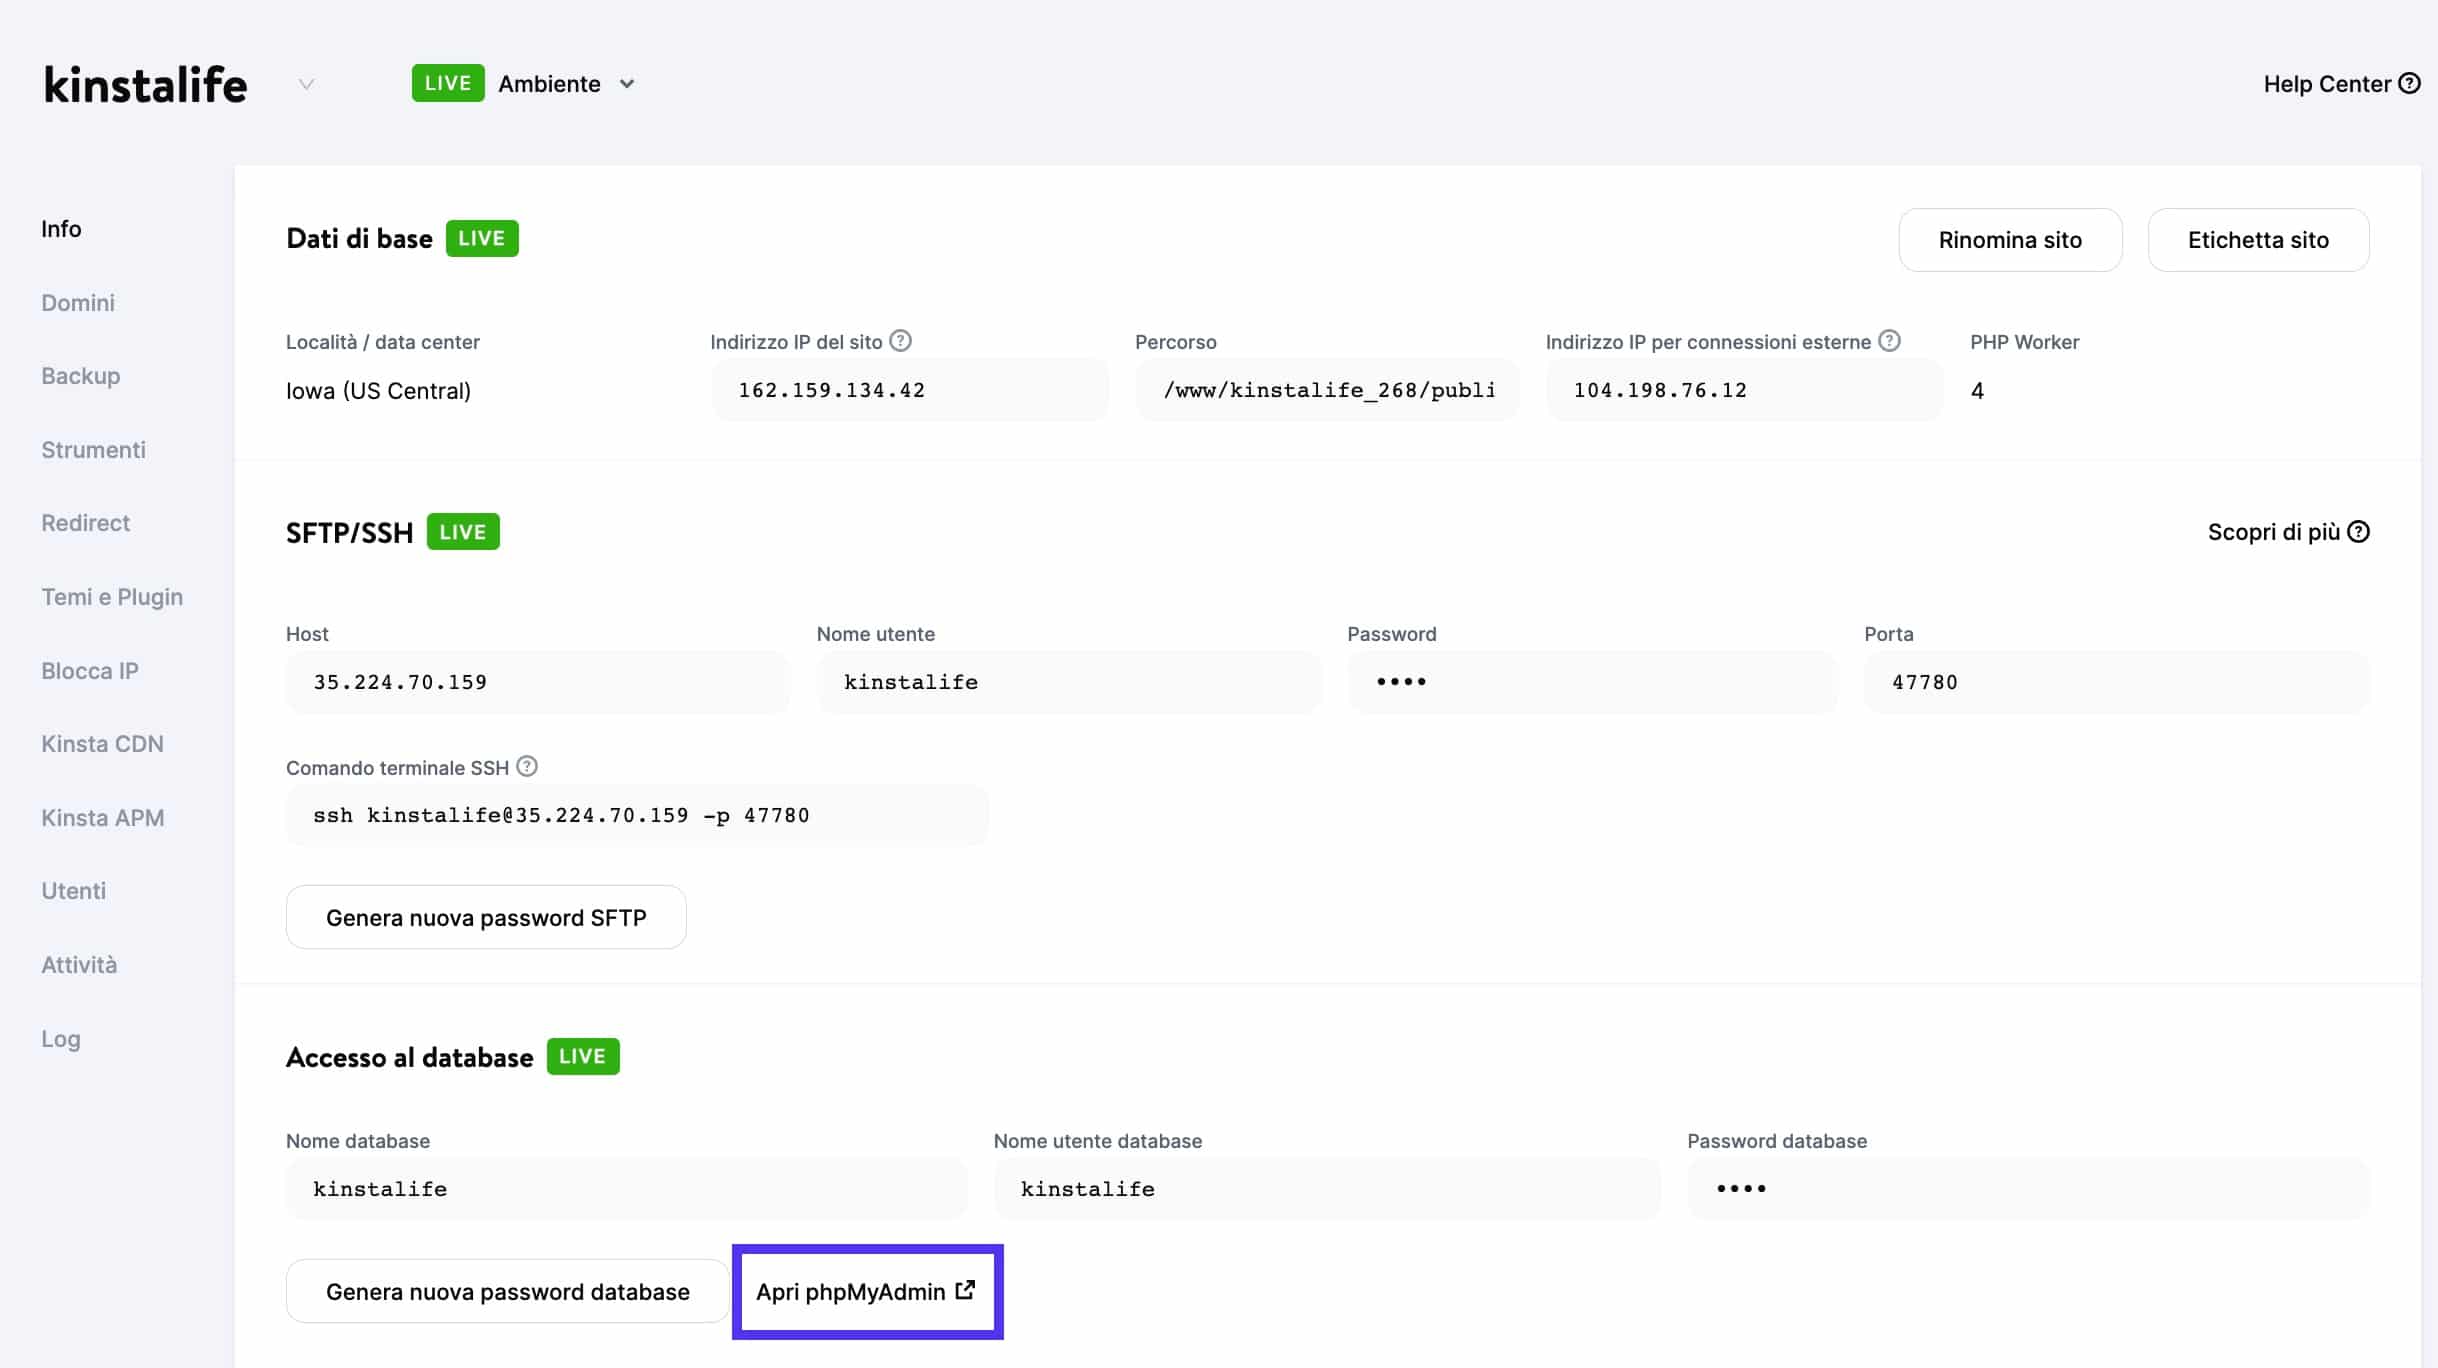Open the Domini section

click(x=78, y=302)
